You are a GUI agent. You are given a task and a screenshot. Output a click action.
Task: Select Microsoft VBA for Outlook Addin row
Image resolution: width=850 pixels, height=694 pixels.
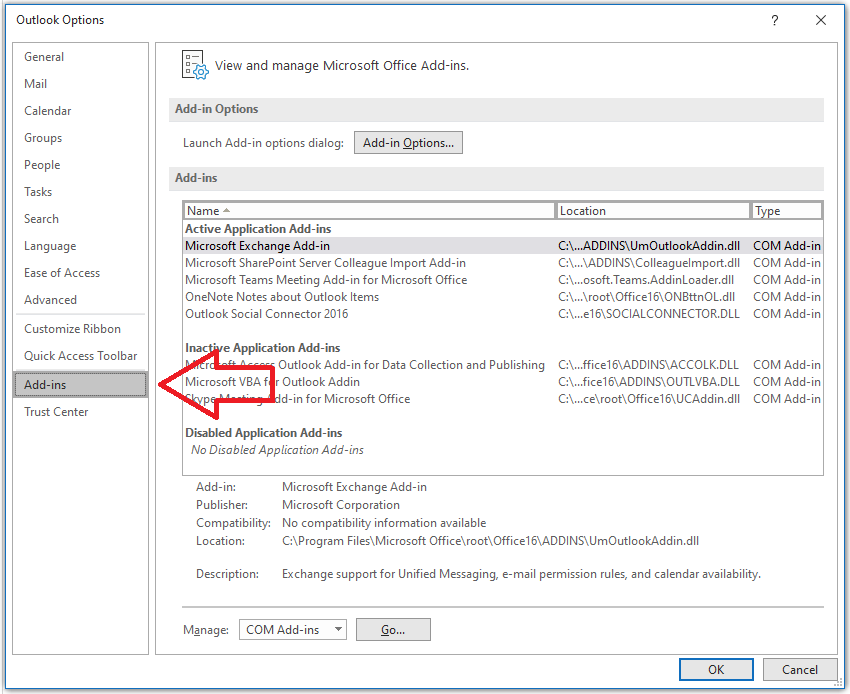coord(502,382)
